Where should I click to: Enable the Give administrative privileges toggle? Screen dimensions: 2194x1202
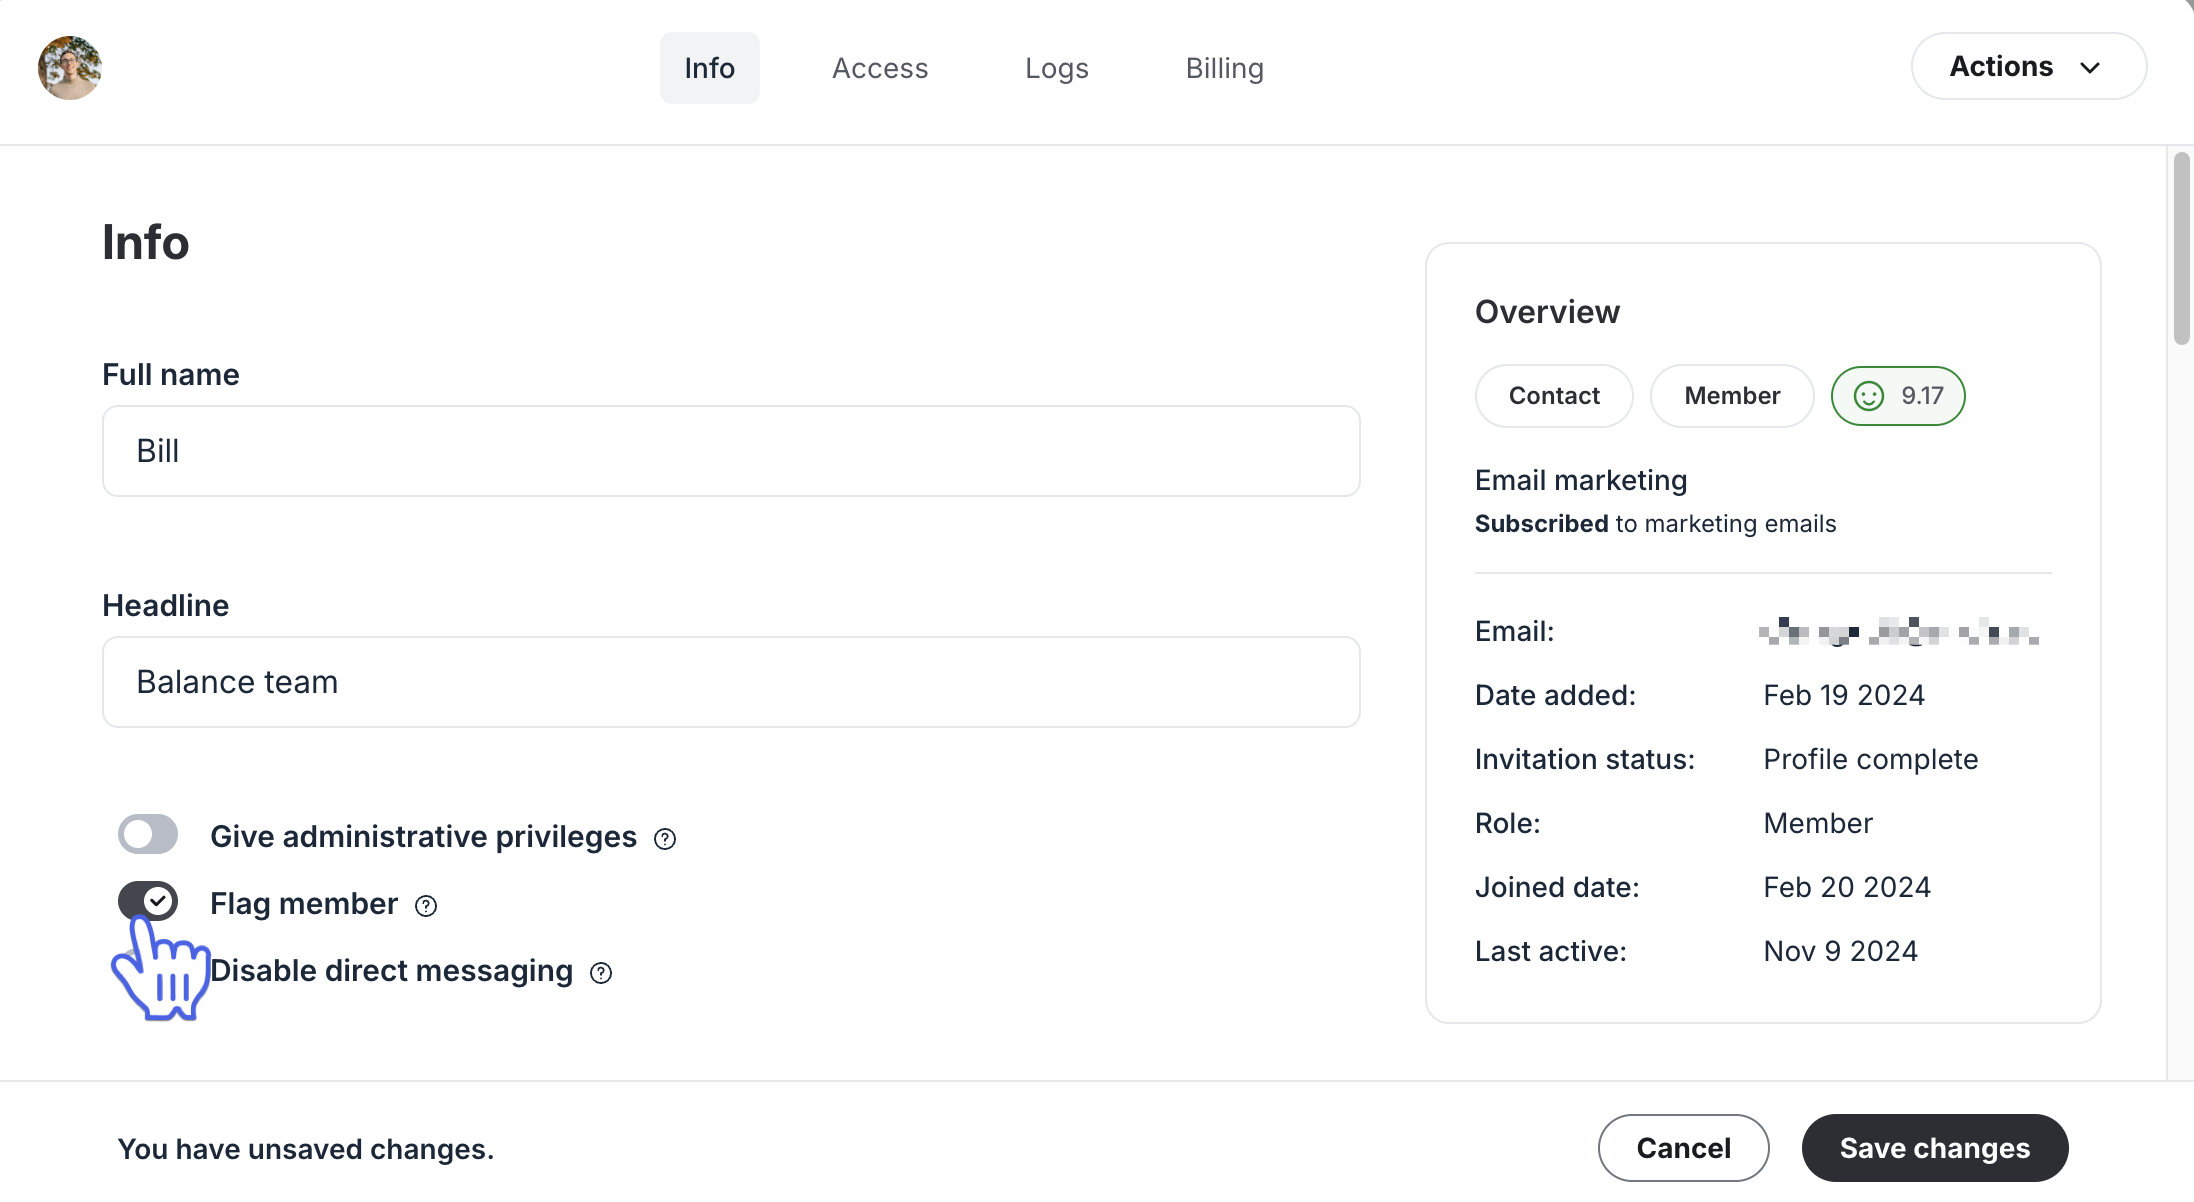coord(148,834)
